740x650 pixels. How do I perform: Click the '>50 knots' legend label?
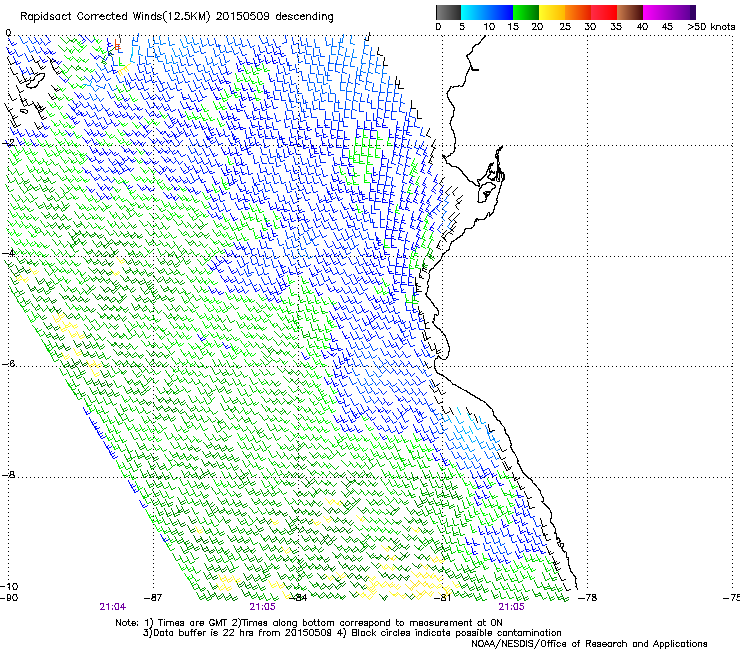click(711, 27)
